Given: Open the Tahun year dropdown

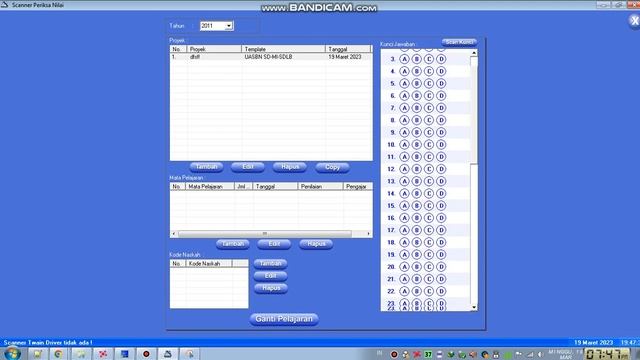Looking at the screenshot, I should coord(229,26).
